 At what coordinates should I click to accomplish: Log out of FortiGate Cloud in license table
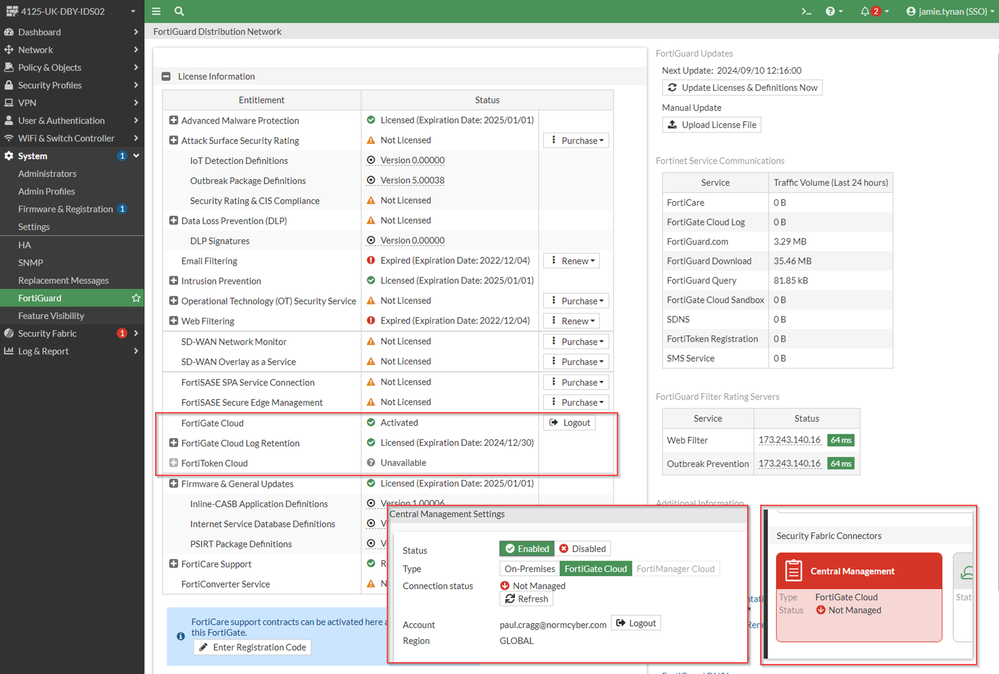pyautogui.click(x=570, y=422)
